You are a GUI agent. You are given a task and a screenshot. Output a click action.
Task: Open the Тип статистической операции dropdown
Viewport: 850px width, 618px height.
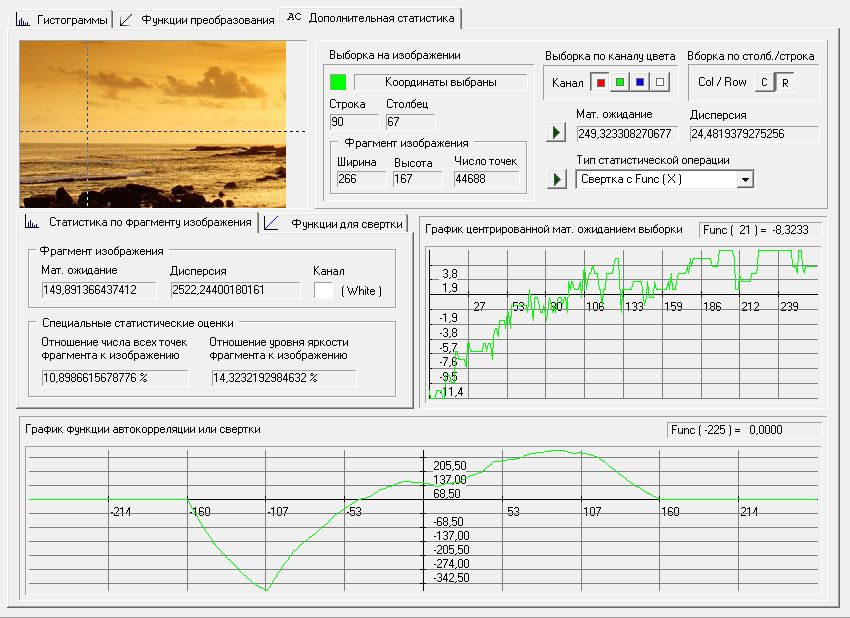[x=745, y=179]
